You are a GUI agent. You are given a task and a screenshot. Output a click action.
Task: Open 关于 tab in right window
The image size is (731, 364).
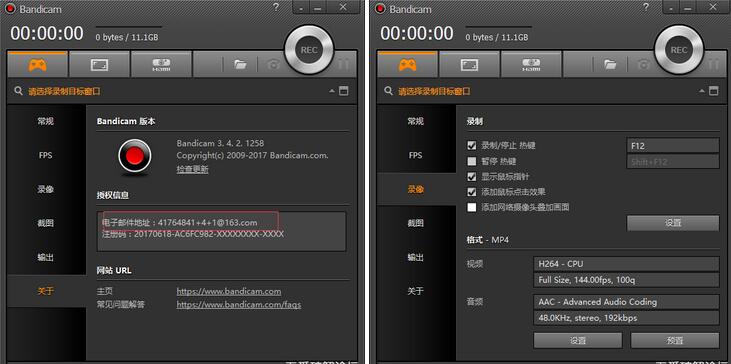(x=416, y=291)
